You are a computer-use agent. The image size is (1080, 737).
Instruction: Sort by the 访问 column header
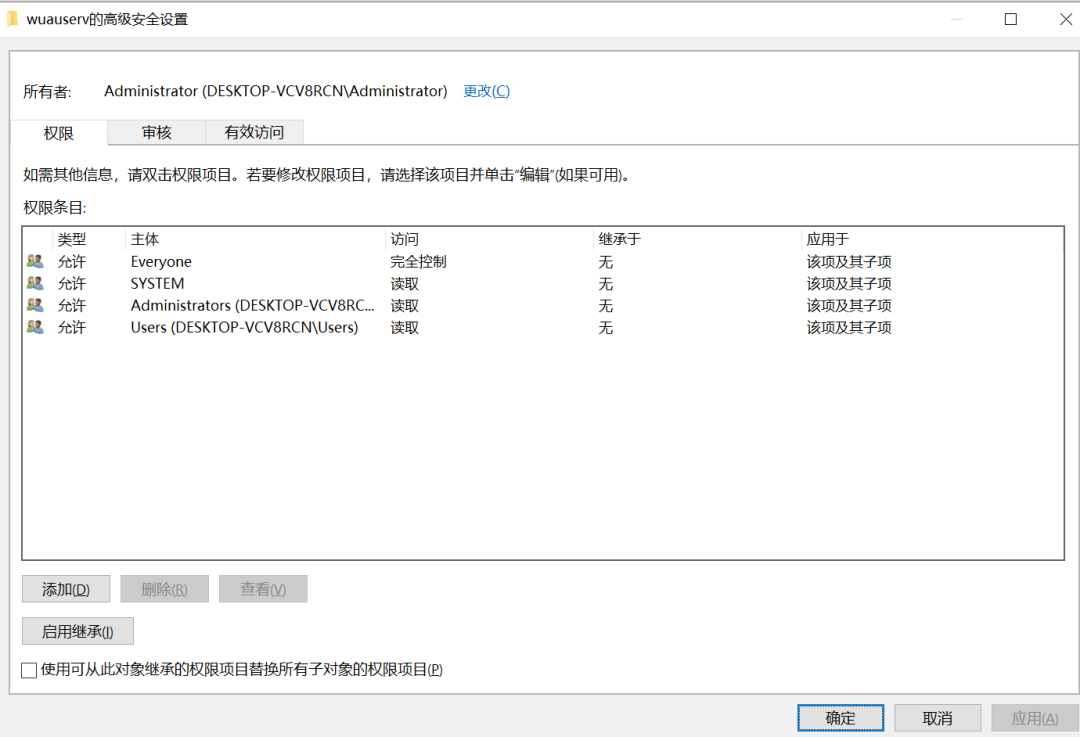click(488, 240)
